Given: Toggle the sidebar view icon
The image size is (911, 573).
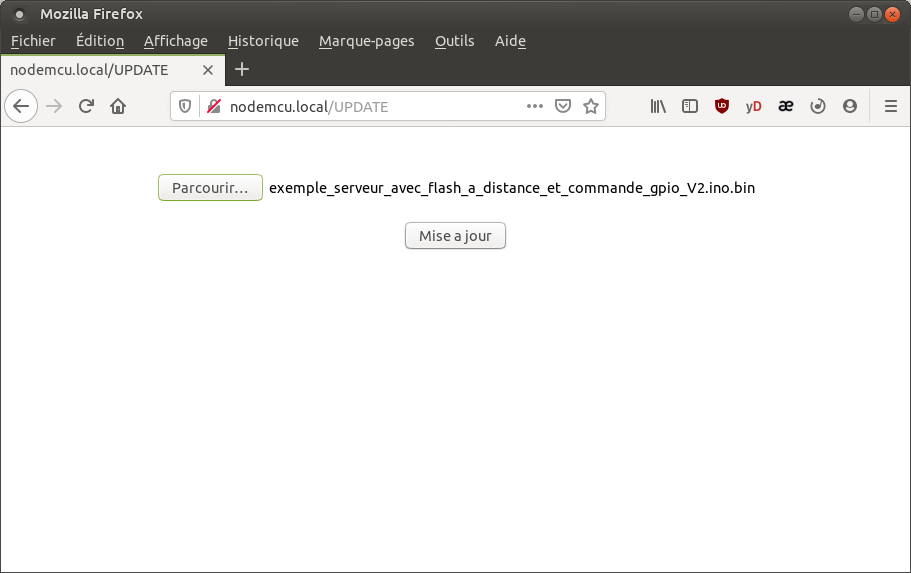Looking at the screenshot, I should pyautogui.click(x=690, y=106).
